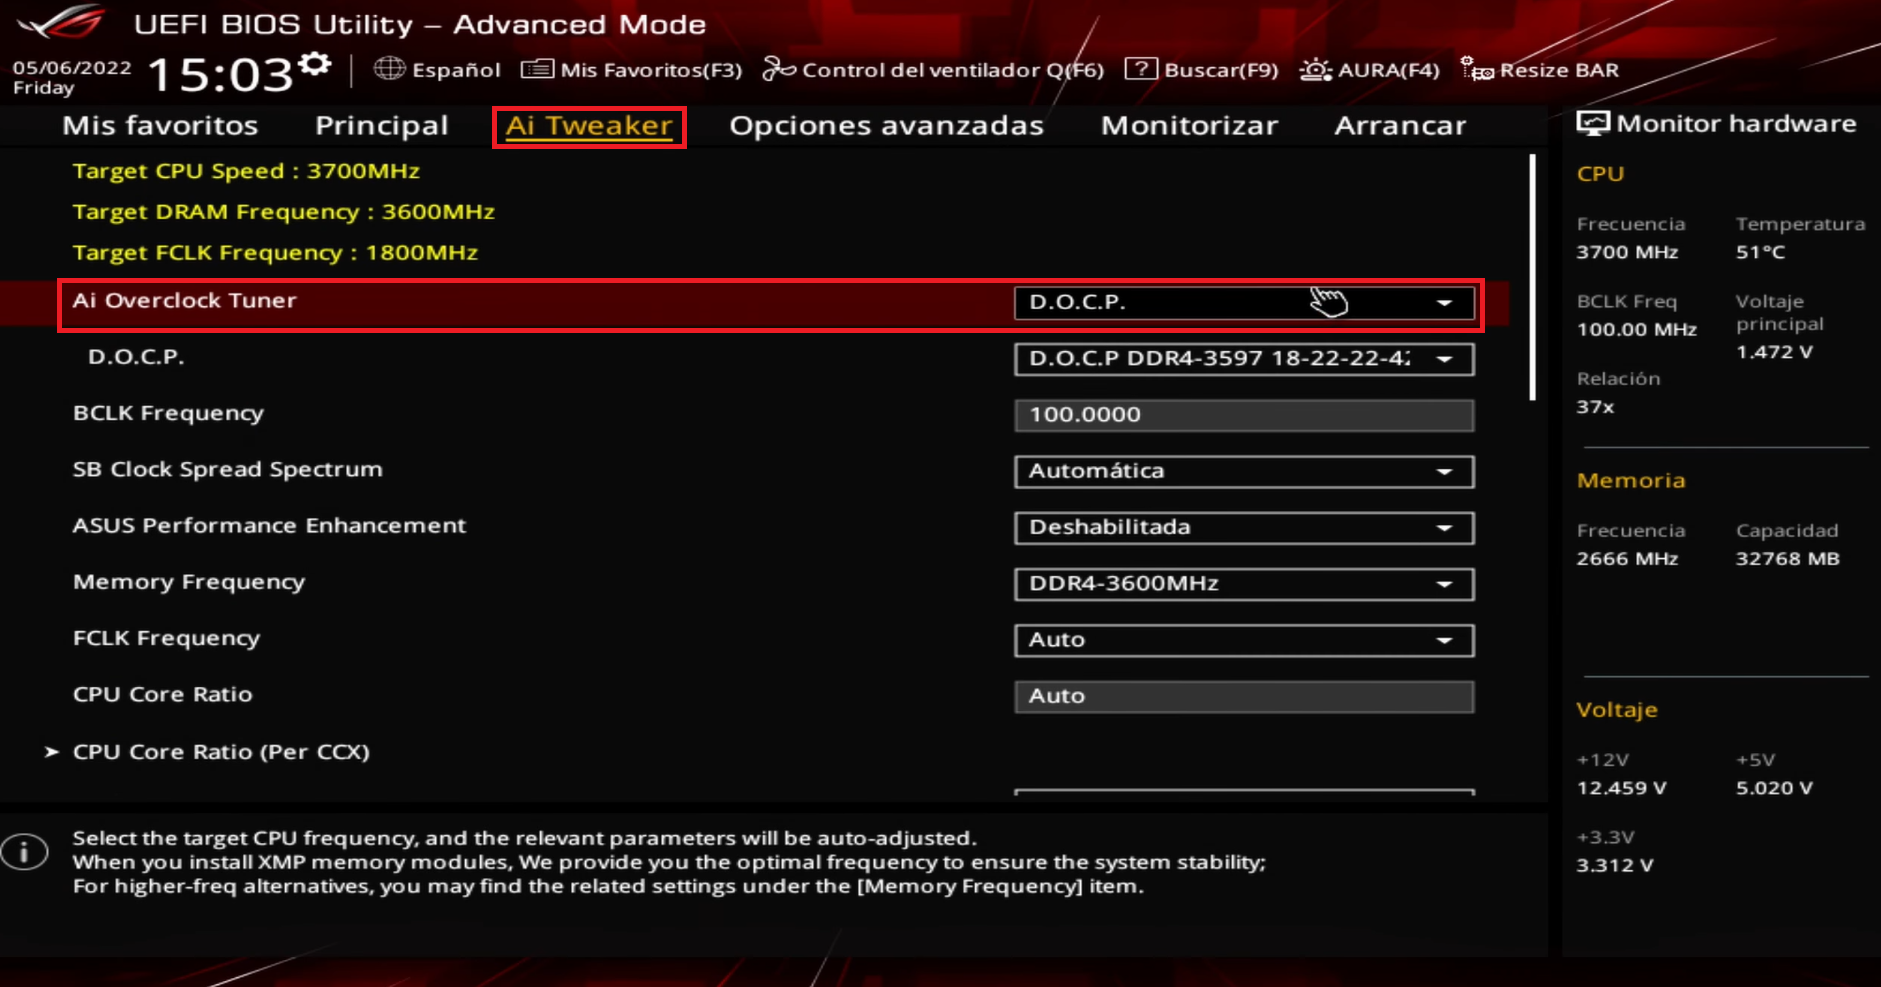This screenshot has height=987, width=1881.
Task: Open Control del ventilador Q(F6) fan tool
Action: point(779,69)
